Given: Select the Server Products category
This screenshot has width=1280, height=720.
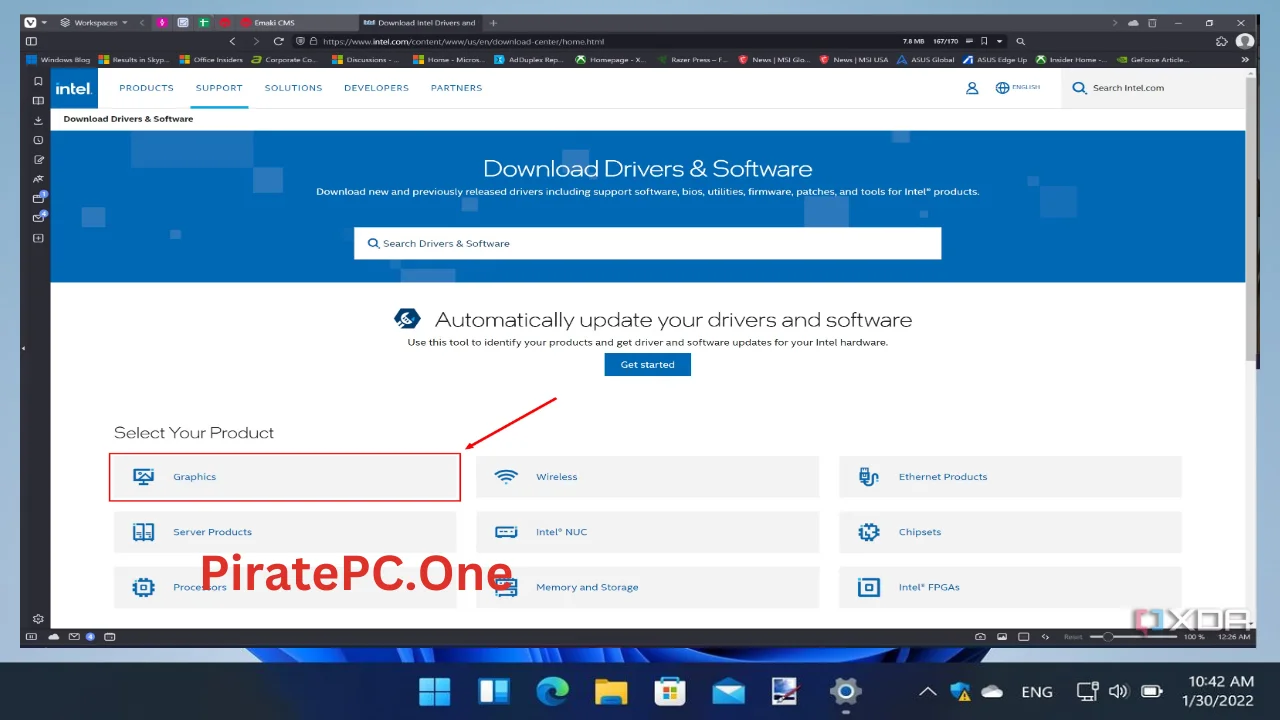Looking at the screenshot, I should click(x=285, y=532).
